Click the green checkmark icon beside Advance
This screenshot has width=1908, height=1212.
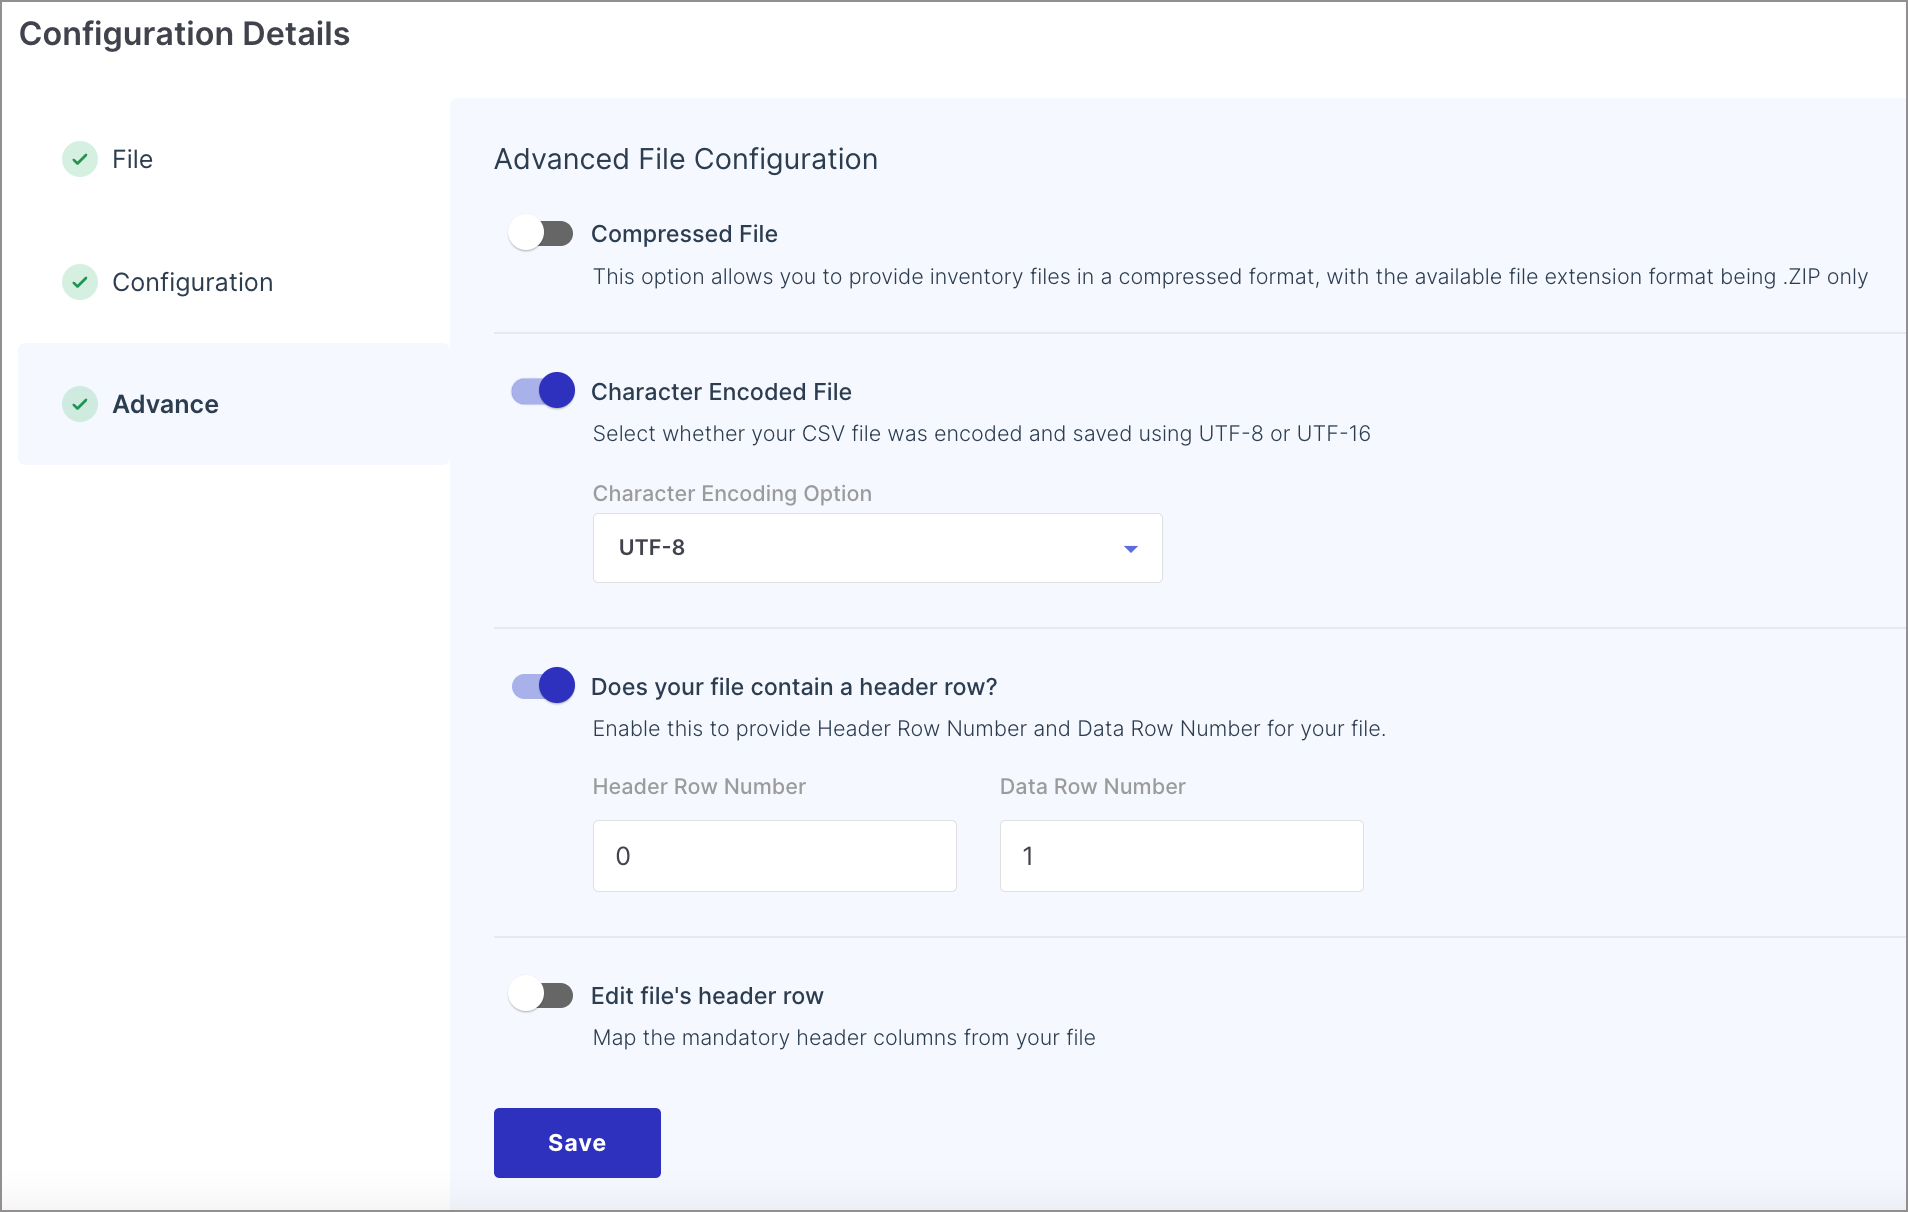coord(80,404)
